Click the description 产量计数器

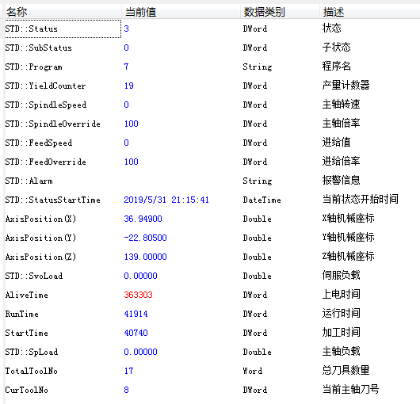click(x=346, y=85)
